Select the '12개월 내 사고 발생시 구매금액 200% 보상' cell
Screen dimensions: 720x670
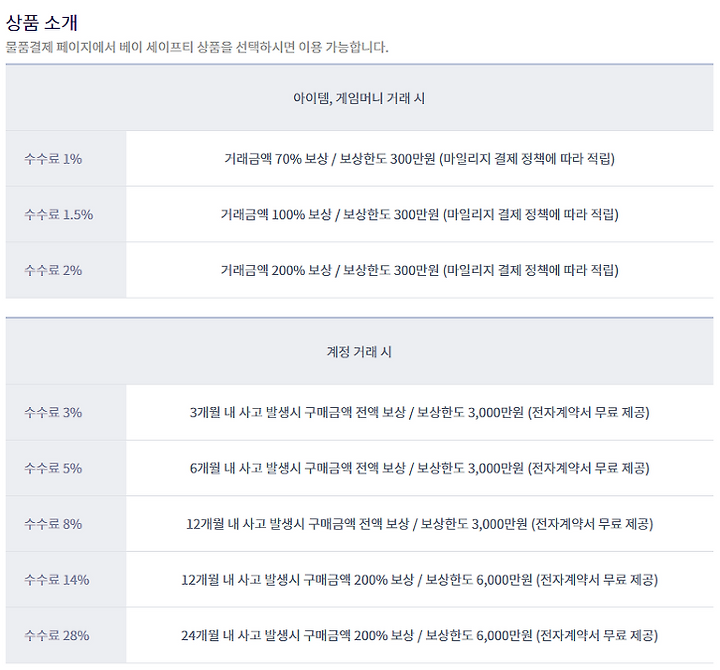(420, 580)
